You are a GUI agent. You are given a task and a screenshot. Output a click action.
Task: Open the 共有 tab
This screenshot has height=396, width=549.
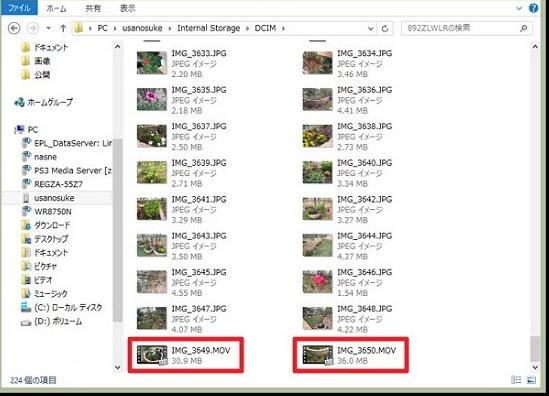93,8
